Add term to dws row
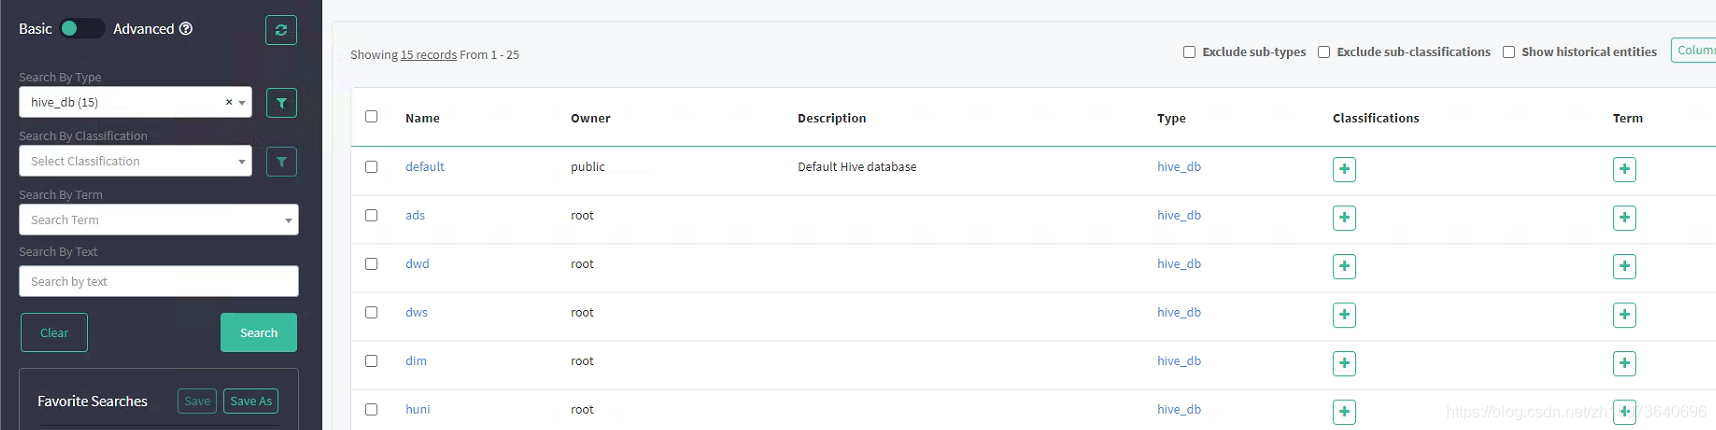1716x430 pixels. coord(1624,314)
